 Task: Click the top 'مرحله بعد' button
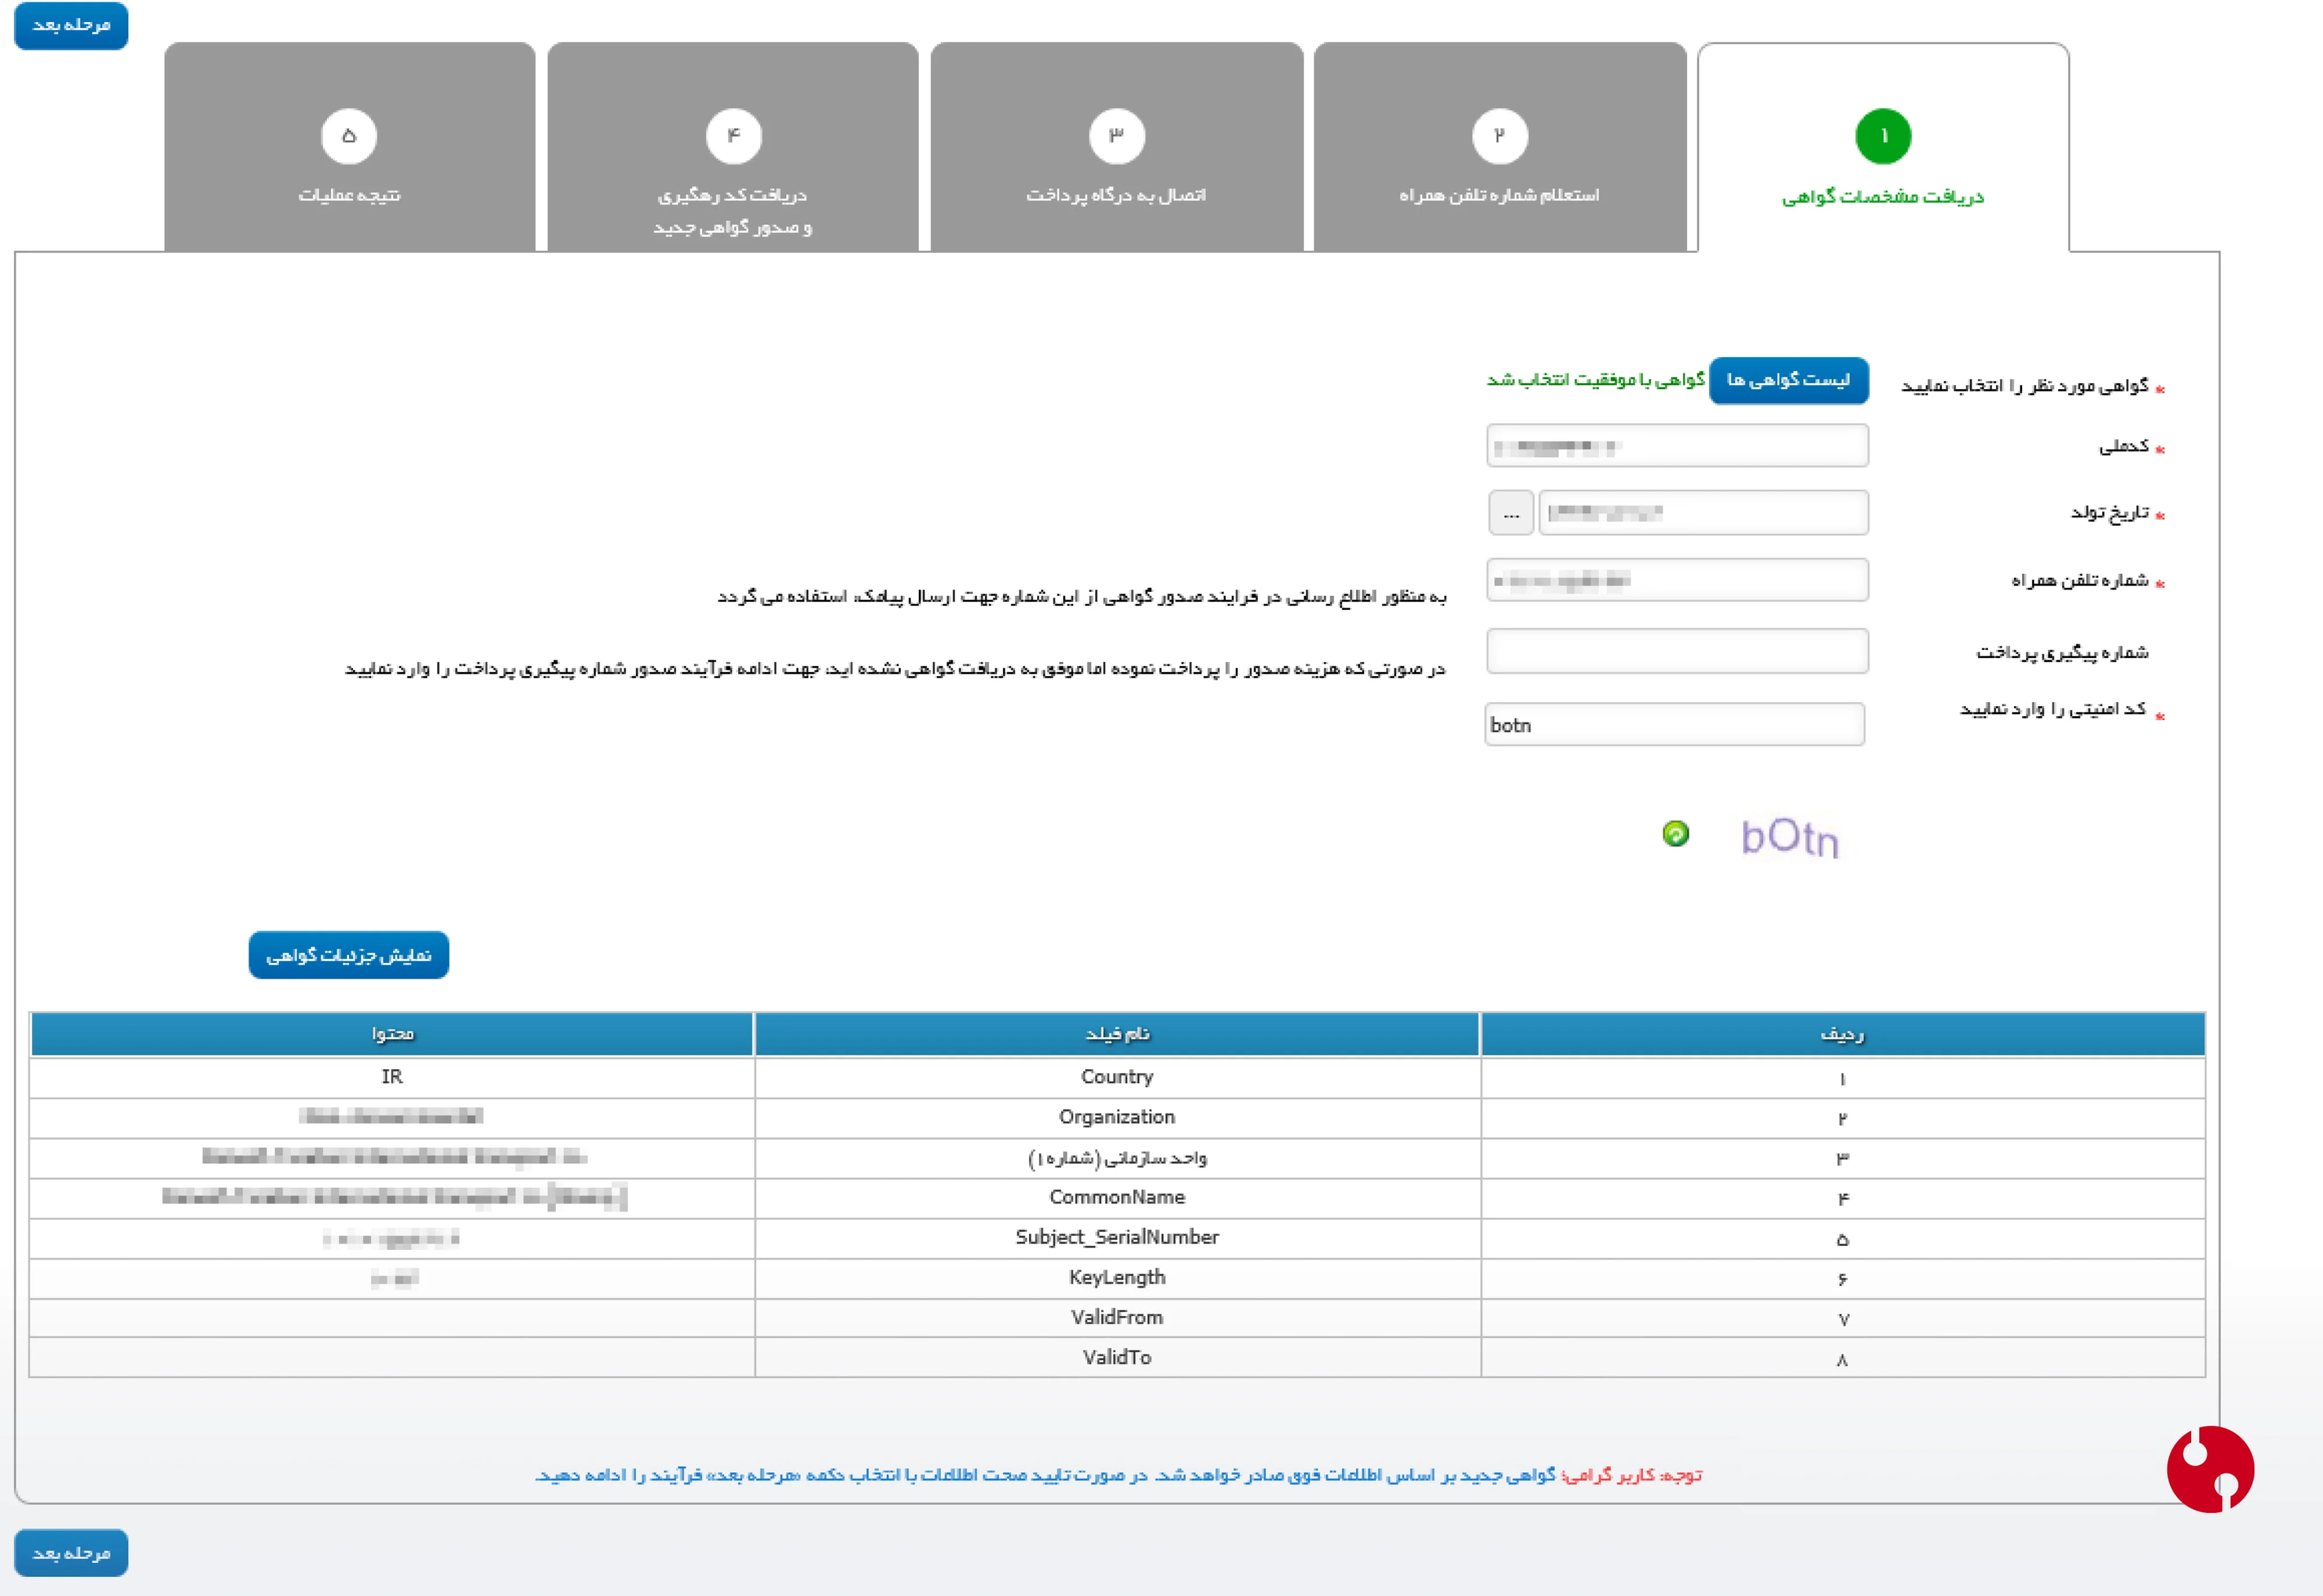[x=71, y=25]
